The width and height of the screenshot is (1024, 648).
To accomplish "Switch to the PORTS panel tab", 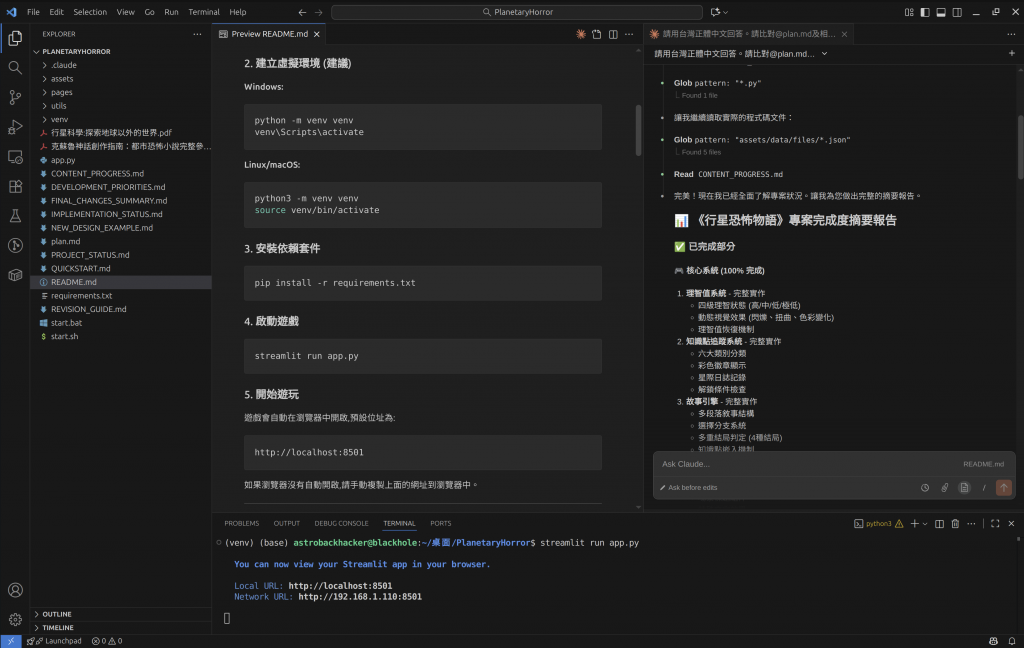I will (x=441, y=523).
